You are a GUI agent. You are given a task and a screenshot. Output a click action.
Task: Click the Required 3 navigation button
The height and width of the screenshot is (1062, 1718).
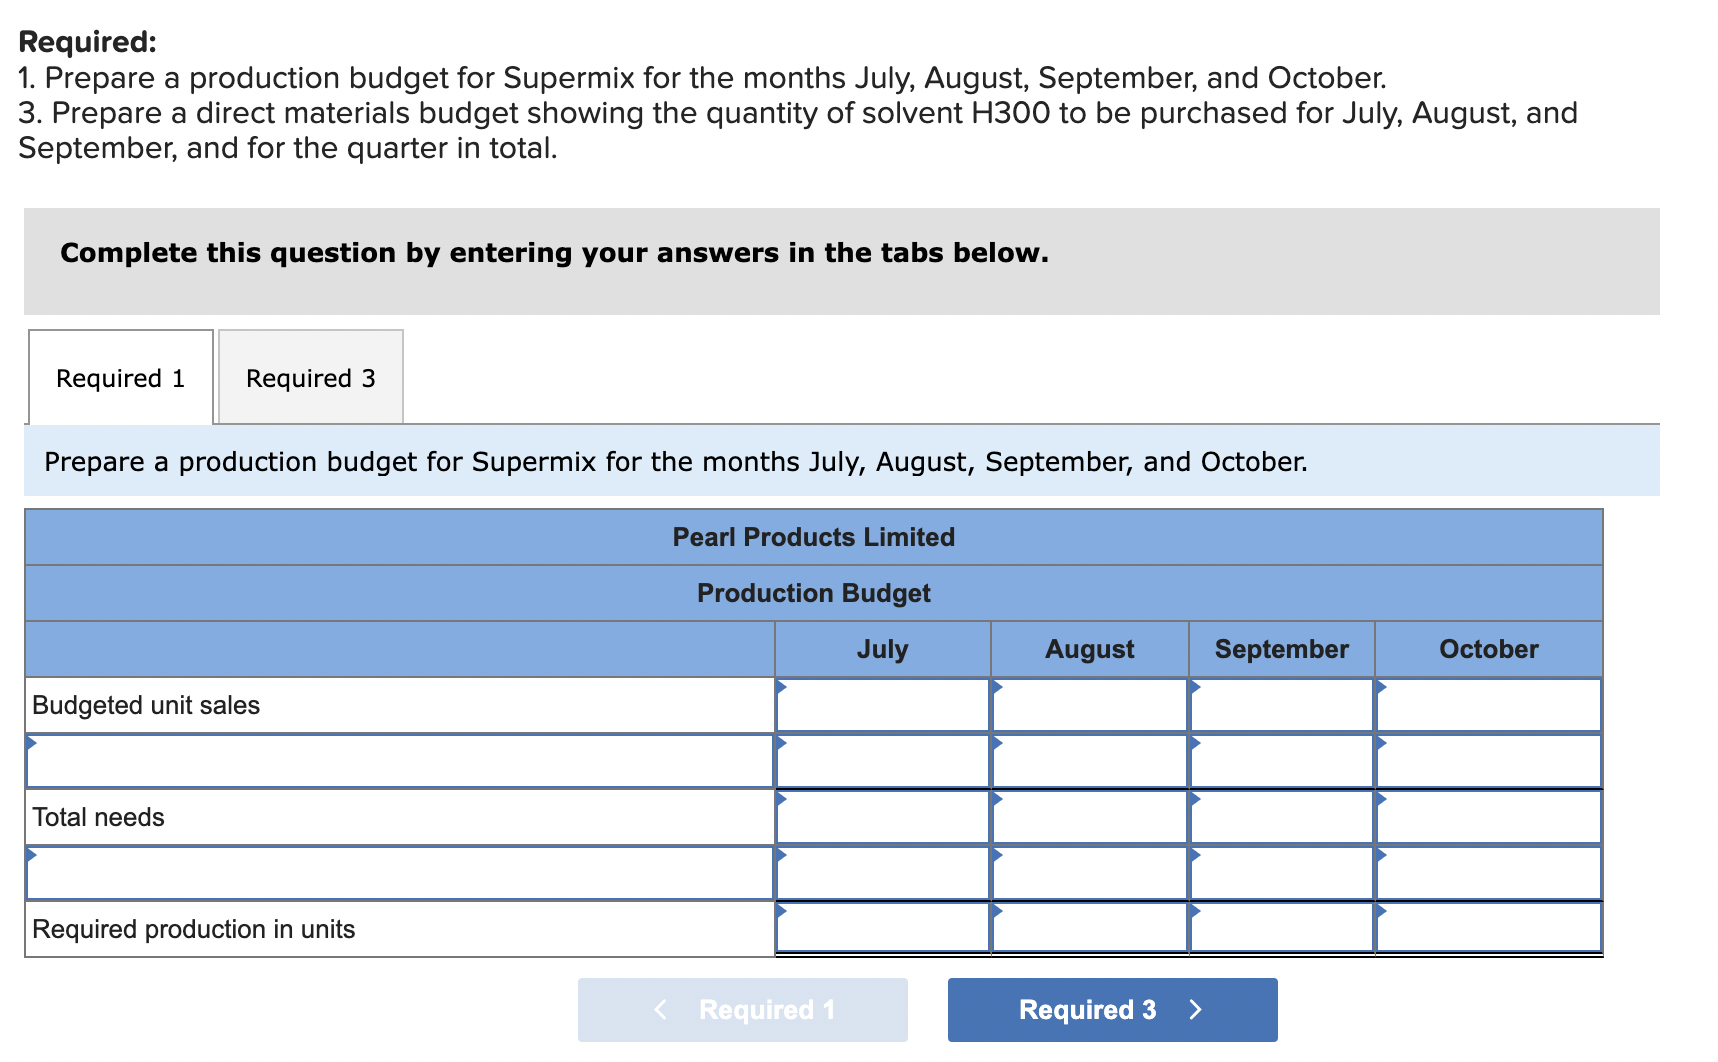(1111, 1009)
